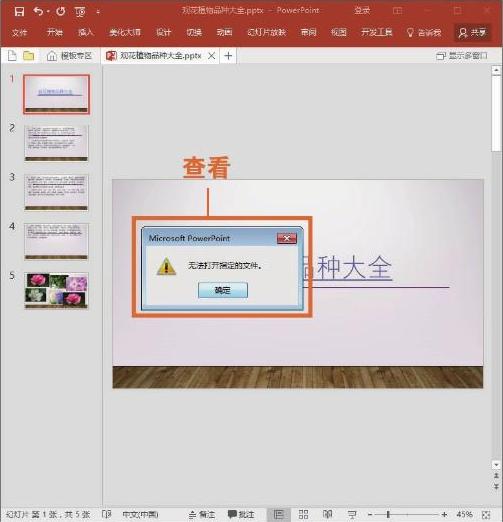Open the 开发工具 ribbon tab
The width and height of the screenshot is (503, 522).
(x=377, y=32)
